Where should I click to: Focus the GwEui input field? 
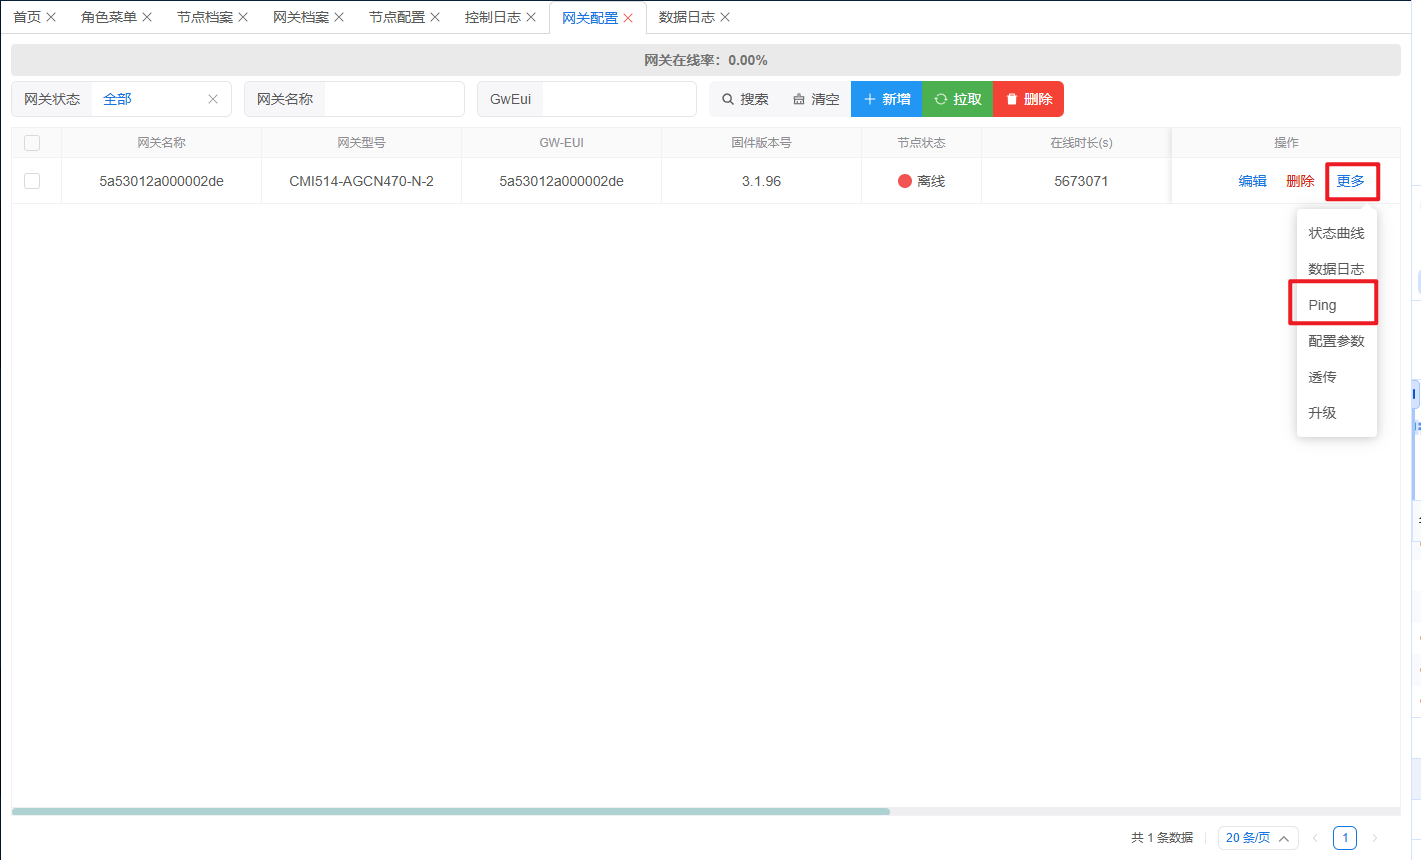pyautogui.click(x=619, y=99)
